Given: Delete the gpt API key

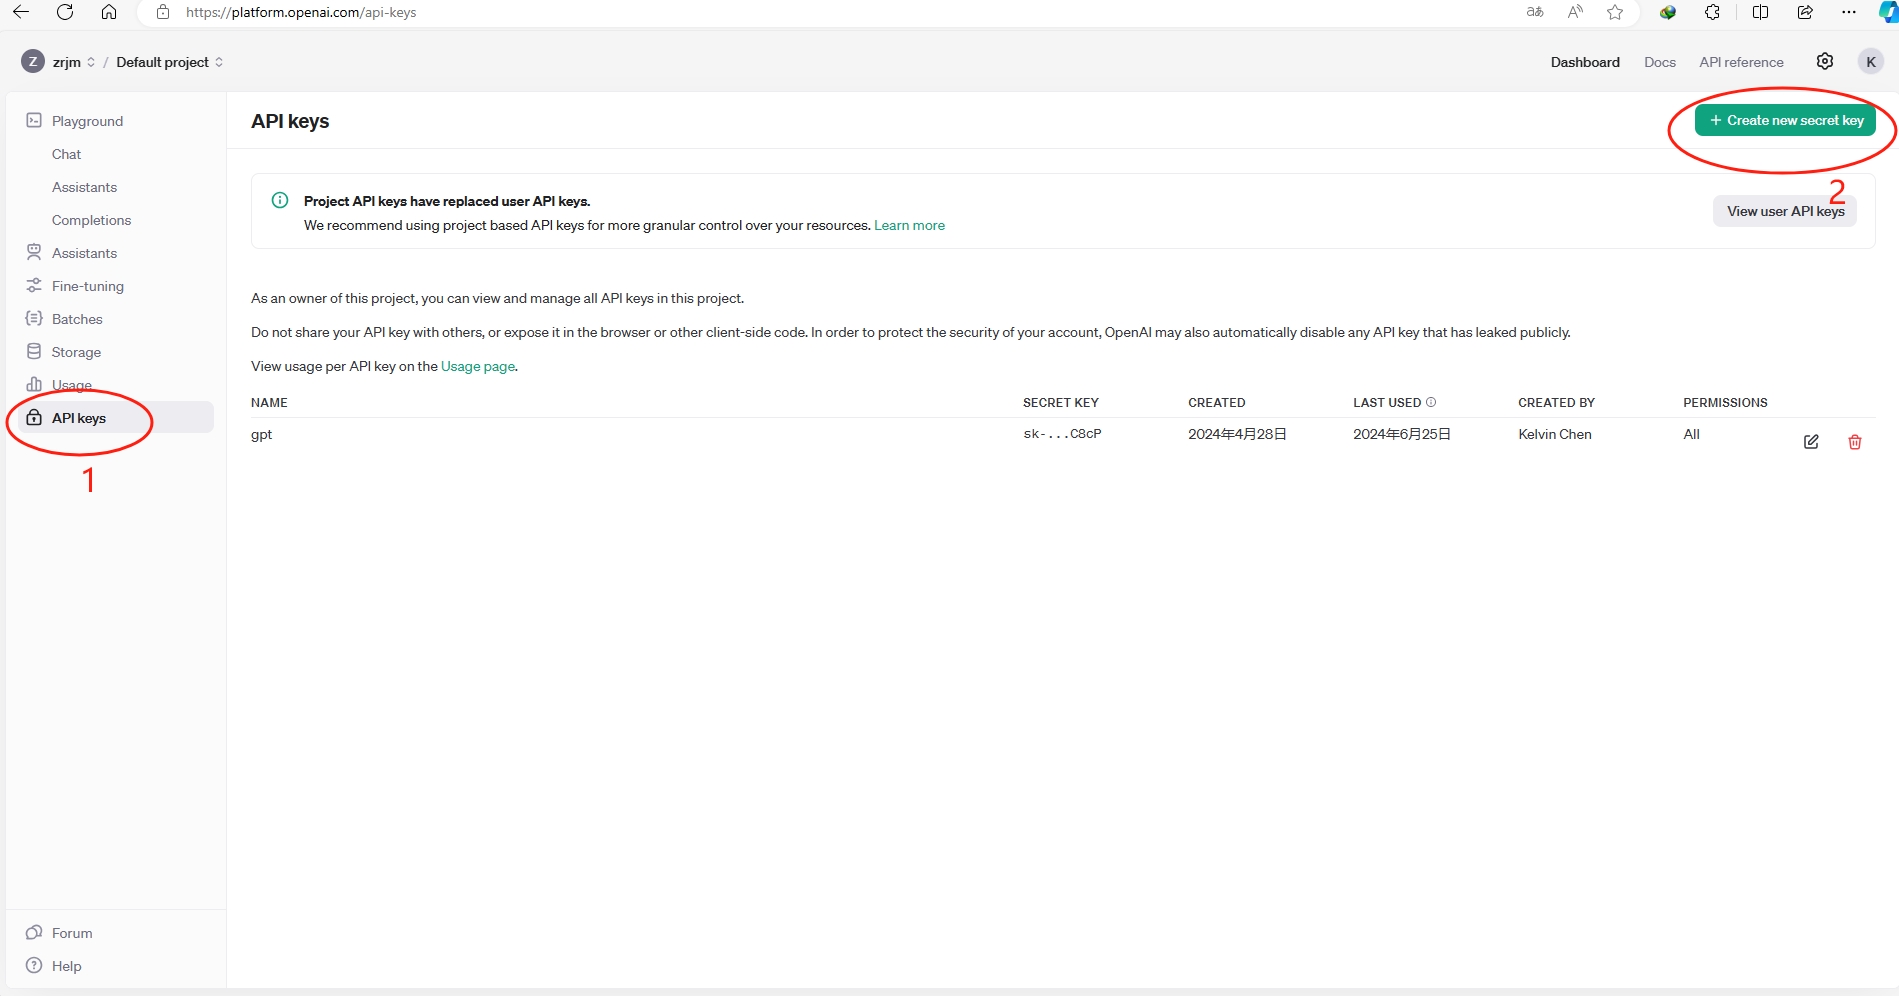Looking at the screenshot, I should click(1855, 441).
